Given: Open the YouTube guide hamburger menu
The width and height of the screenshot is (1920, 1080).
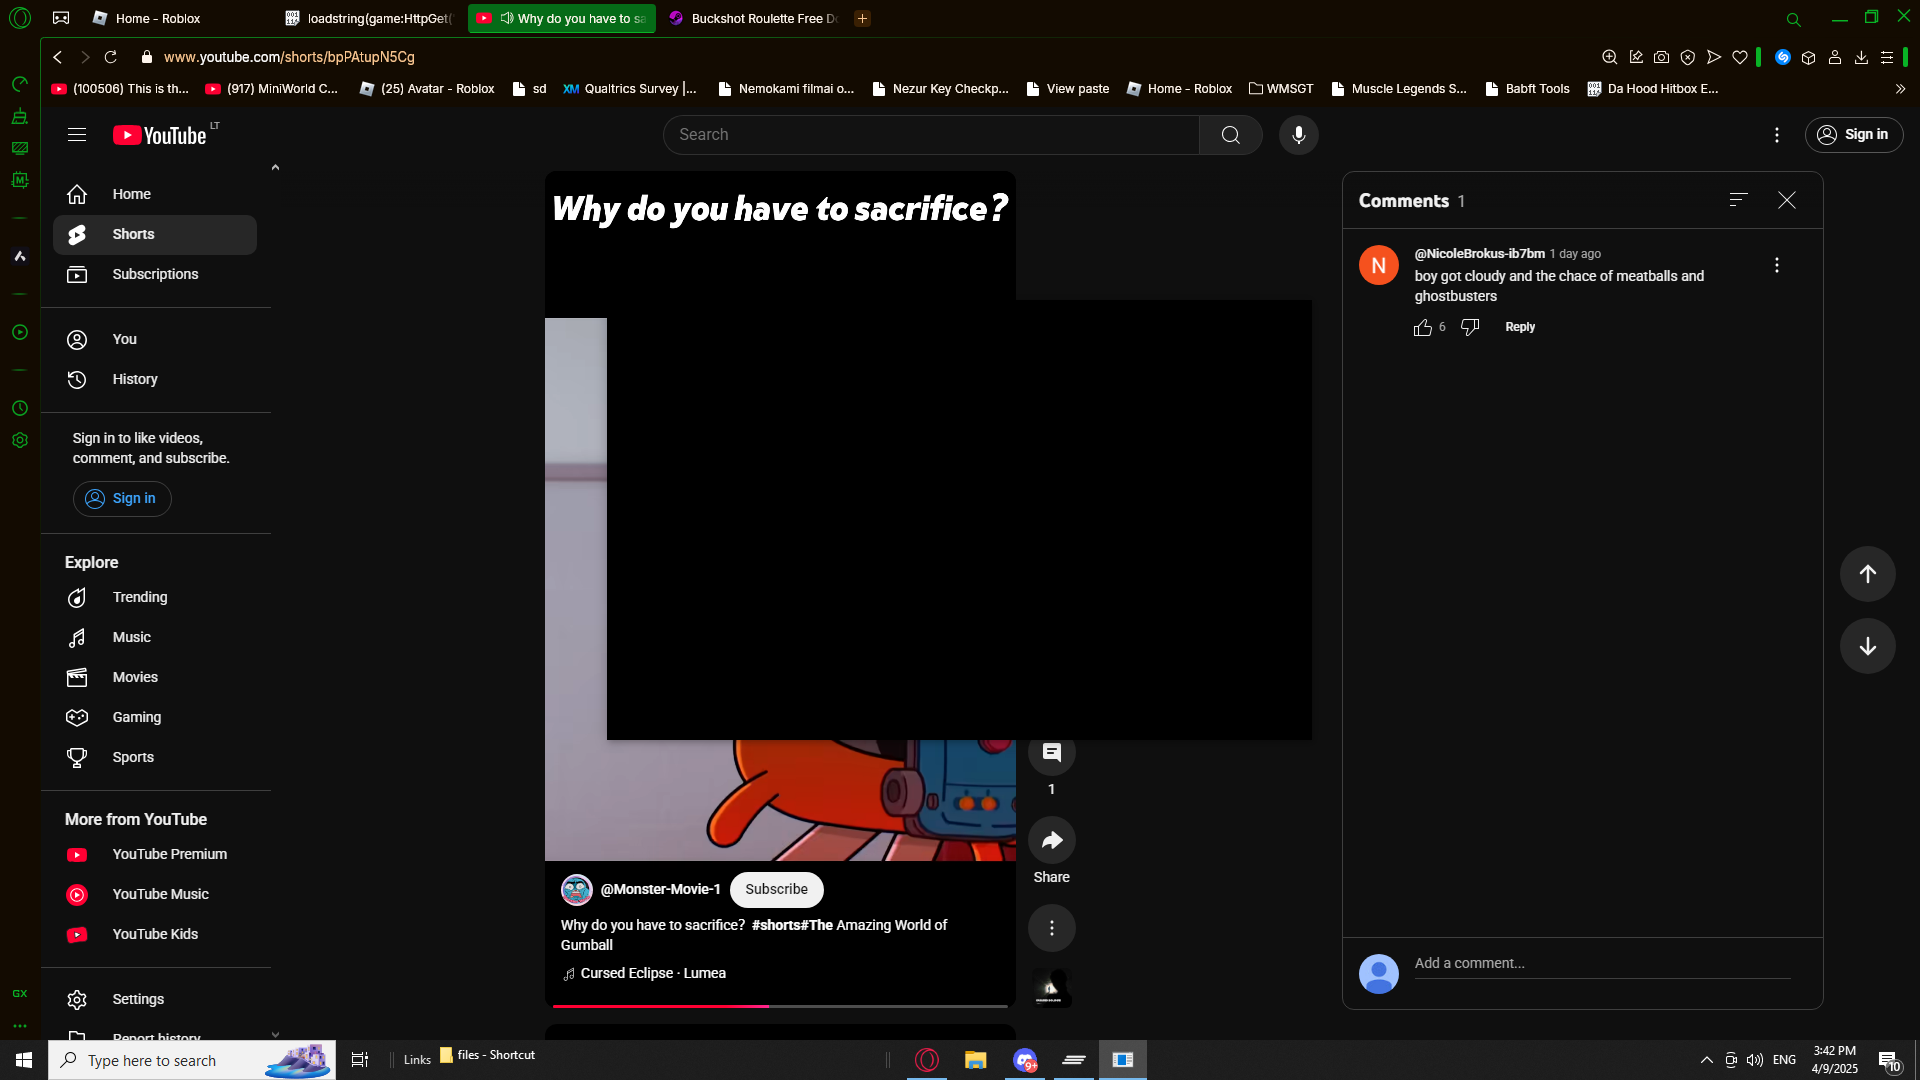Looking at the screenshot, I should click(x=77, y=135).
